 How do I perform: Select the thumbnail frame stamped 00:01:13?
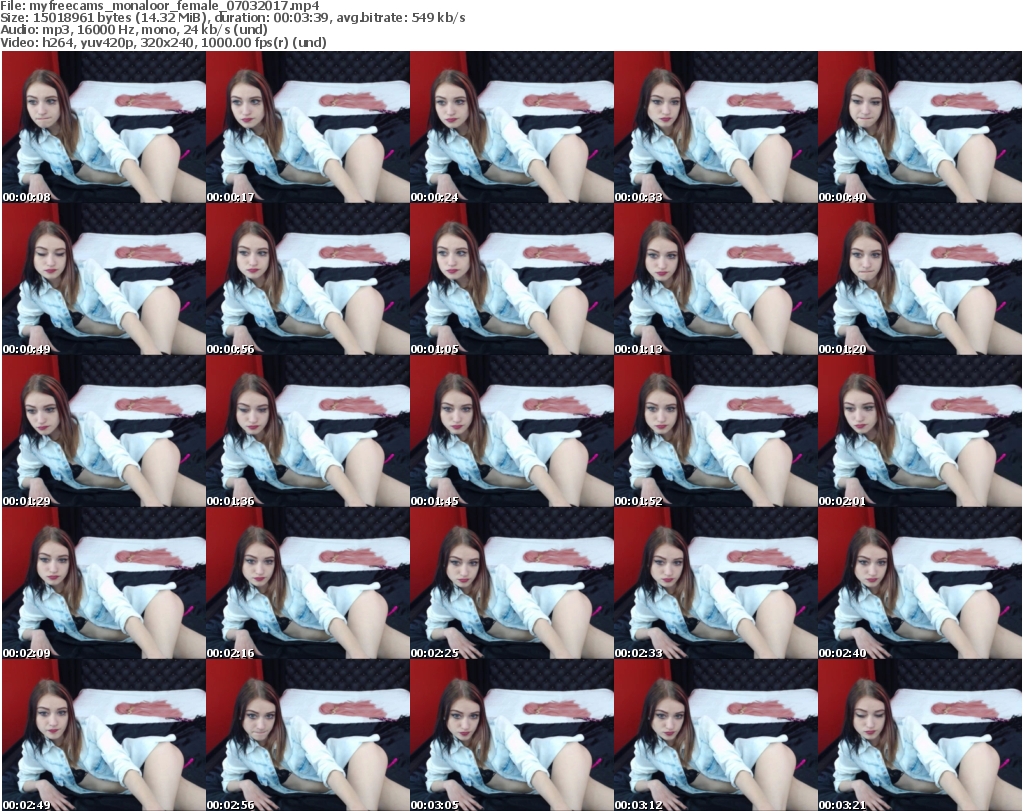(x=715, y=279)
